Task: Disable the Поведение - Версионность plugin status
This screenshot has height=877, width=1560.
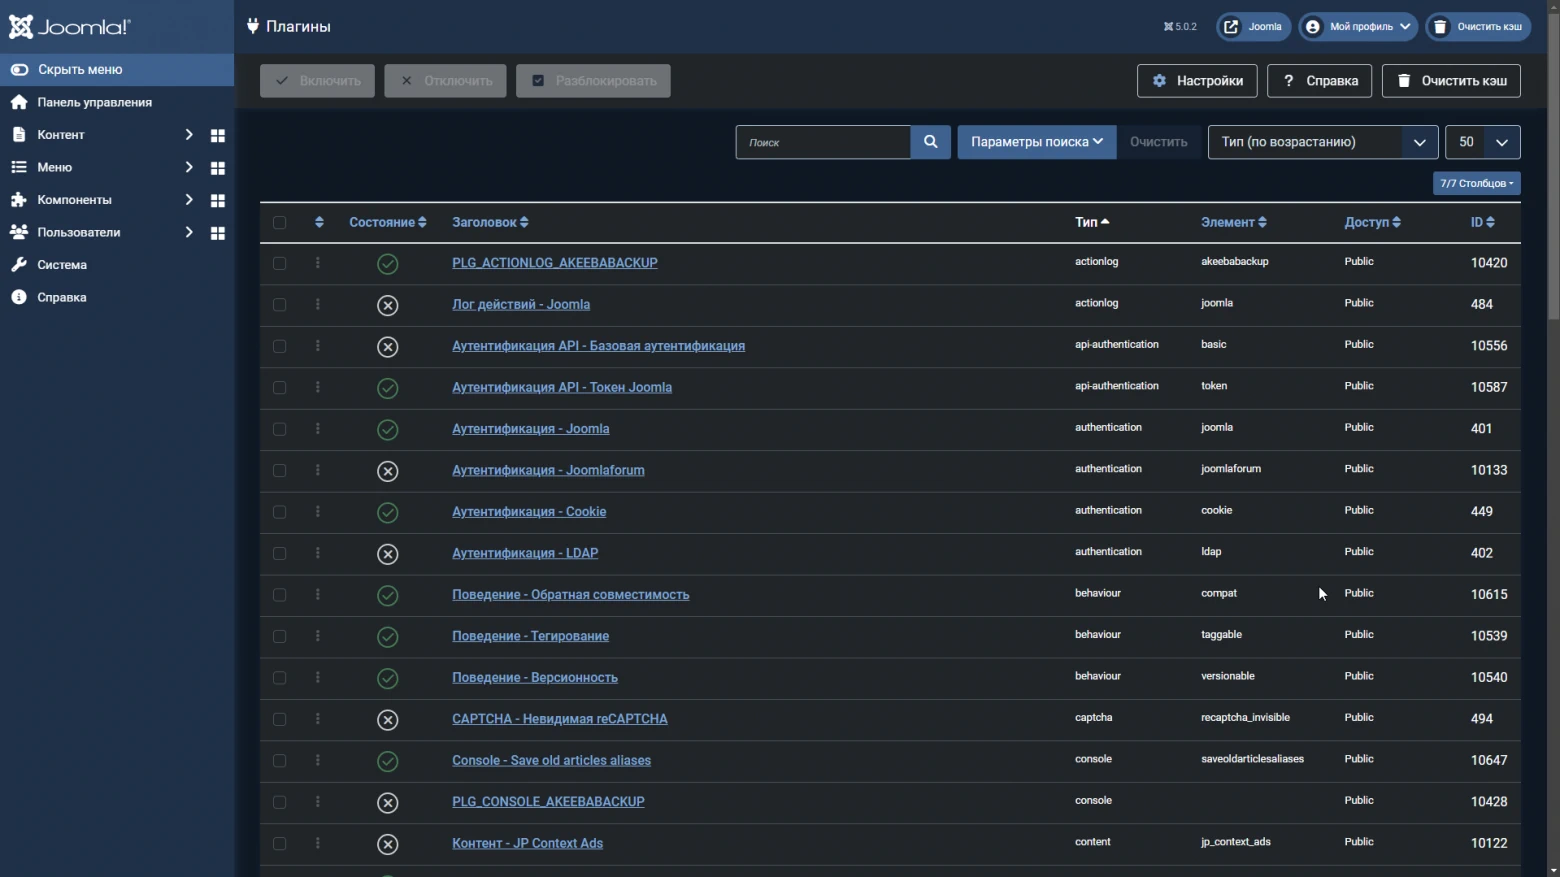Action: tap(388, 678)
